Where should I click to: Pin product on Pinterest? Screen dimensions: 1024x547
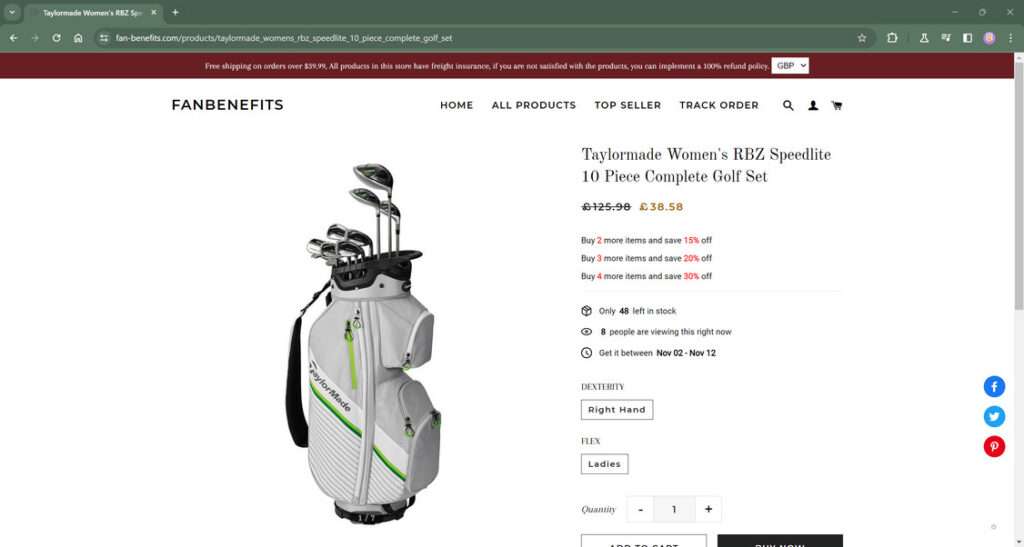pyautogui.click(x=994, y=446)
